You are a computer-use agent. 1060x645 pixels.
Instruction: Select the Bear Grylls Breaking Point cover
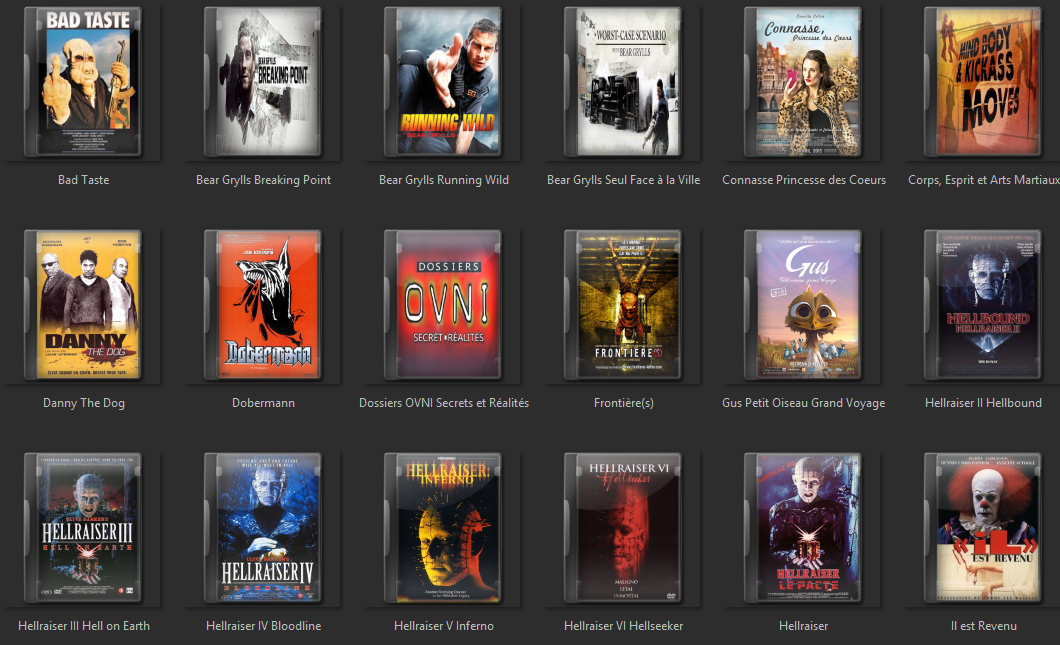click(x=263, y=82)
